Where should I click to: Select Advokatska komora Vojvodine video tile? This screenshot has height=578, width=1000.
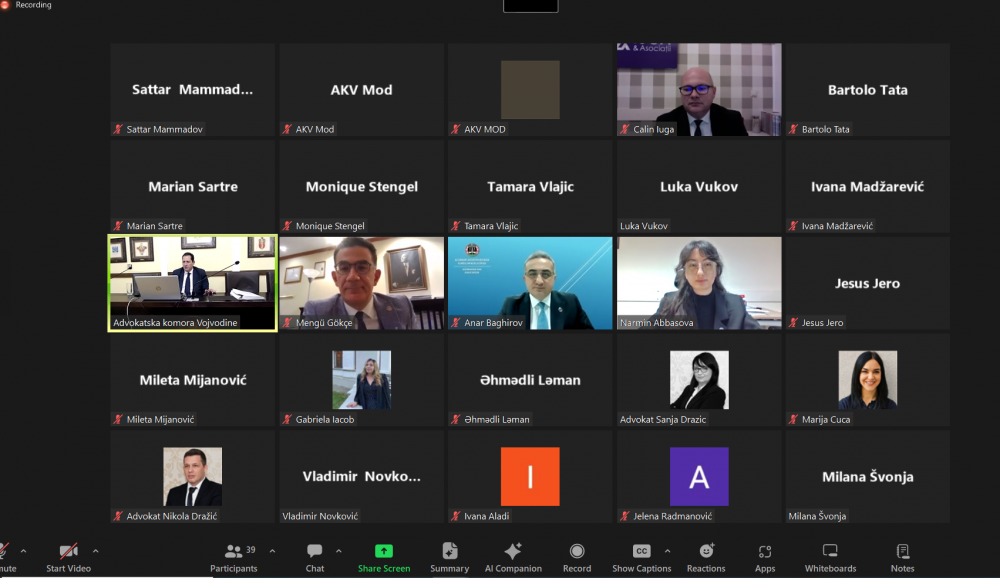pyautogui.click(x=192, y=283)
